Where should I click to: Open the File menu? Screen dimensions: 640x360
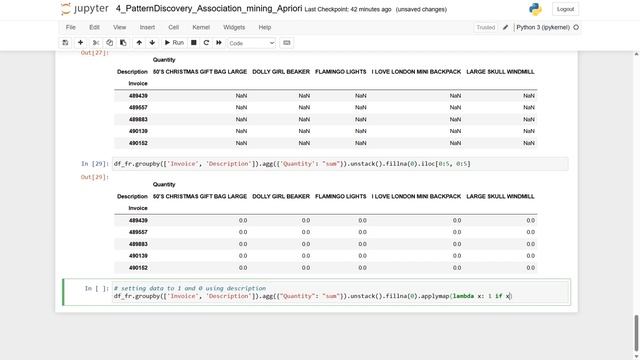[71, 27]
